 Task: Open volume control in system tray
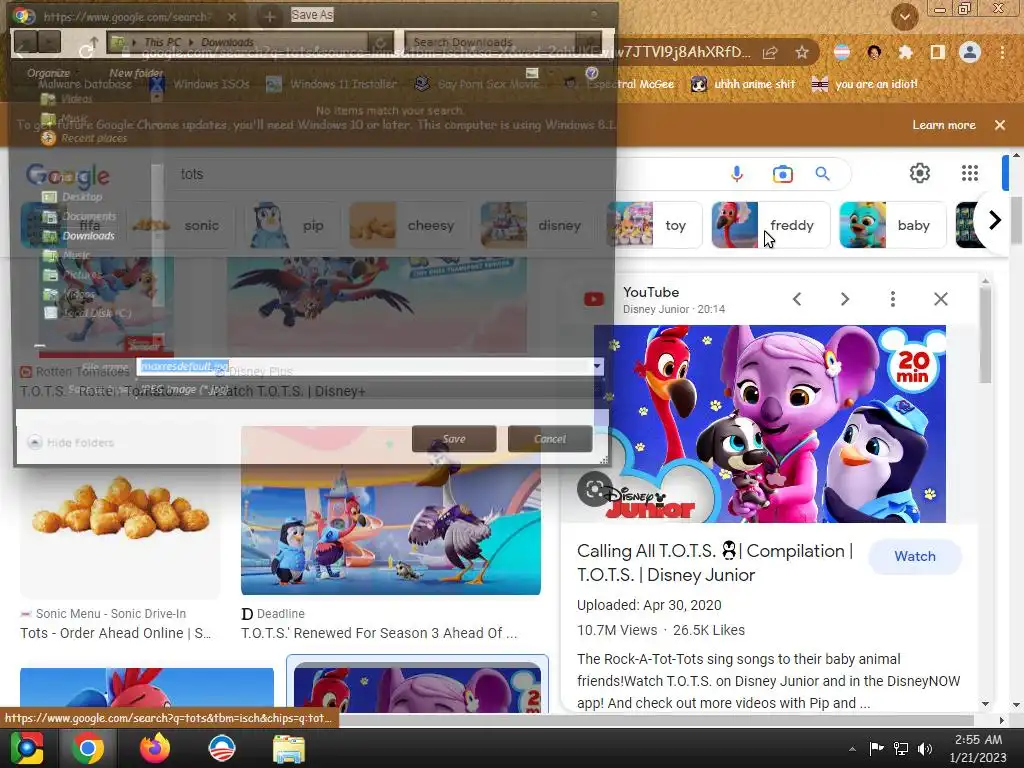tap(925, 749)
